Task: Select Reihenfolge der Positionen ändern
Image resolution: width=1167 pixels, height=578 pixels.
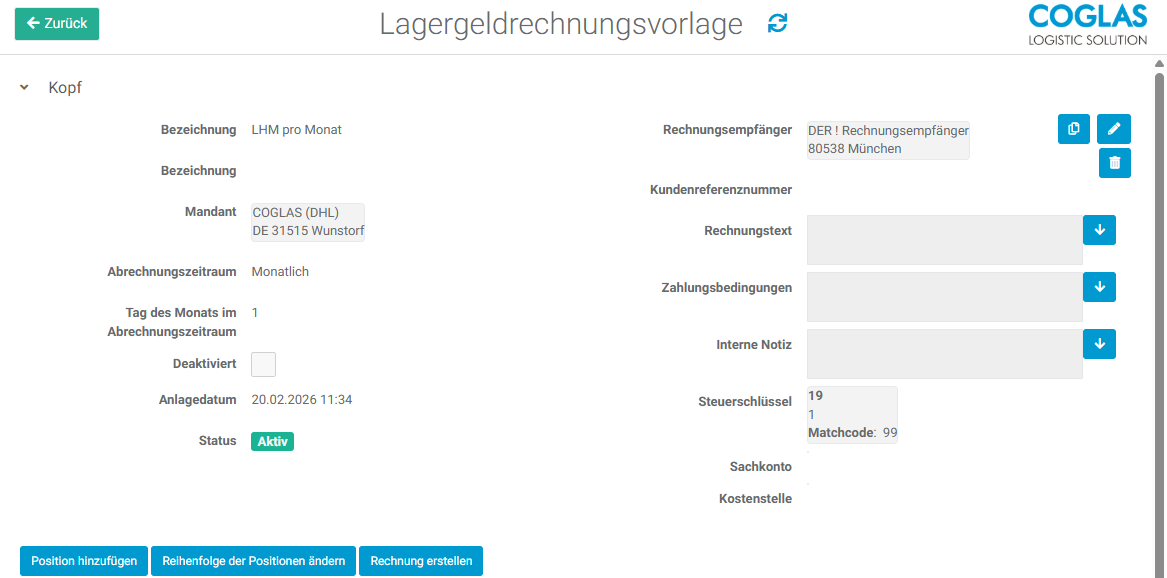Action: point(253,561)
